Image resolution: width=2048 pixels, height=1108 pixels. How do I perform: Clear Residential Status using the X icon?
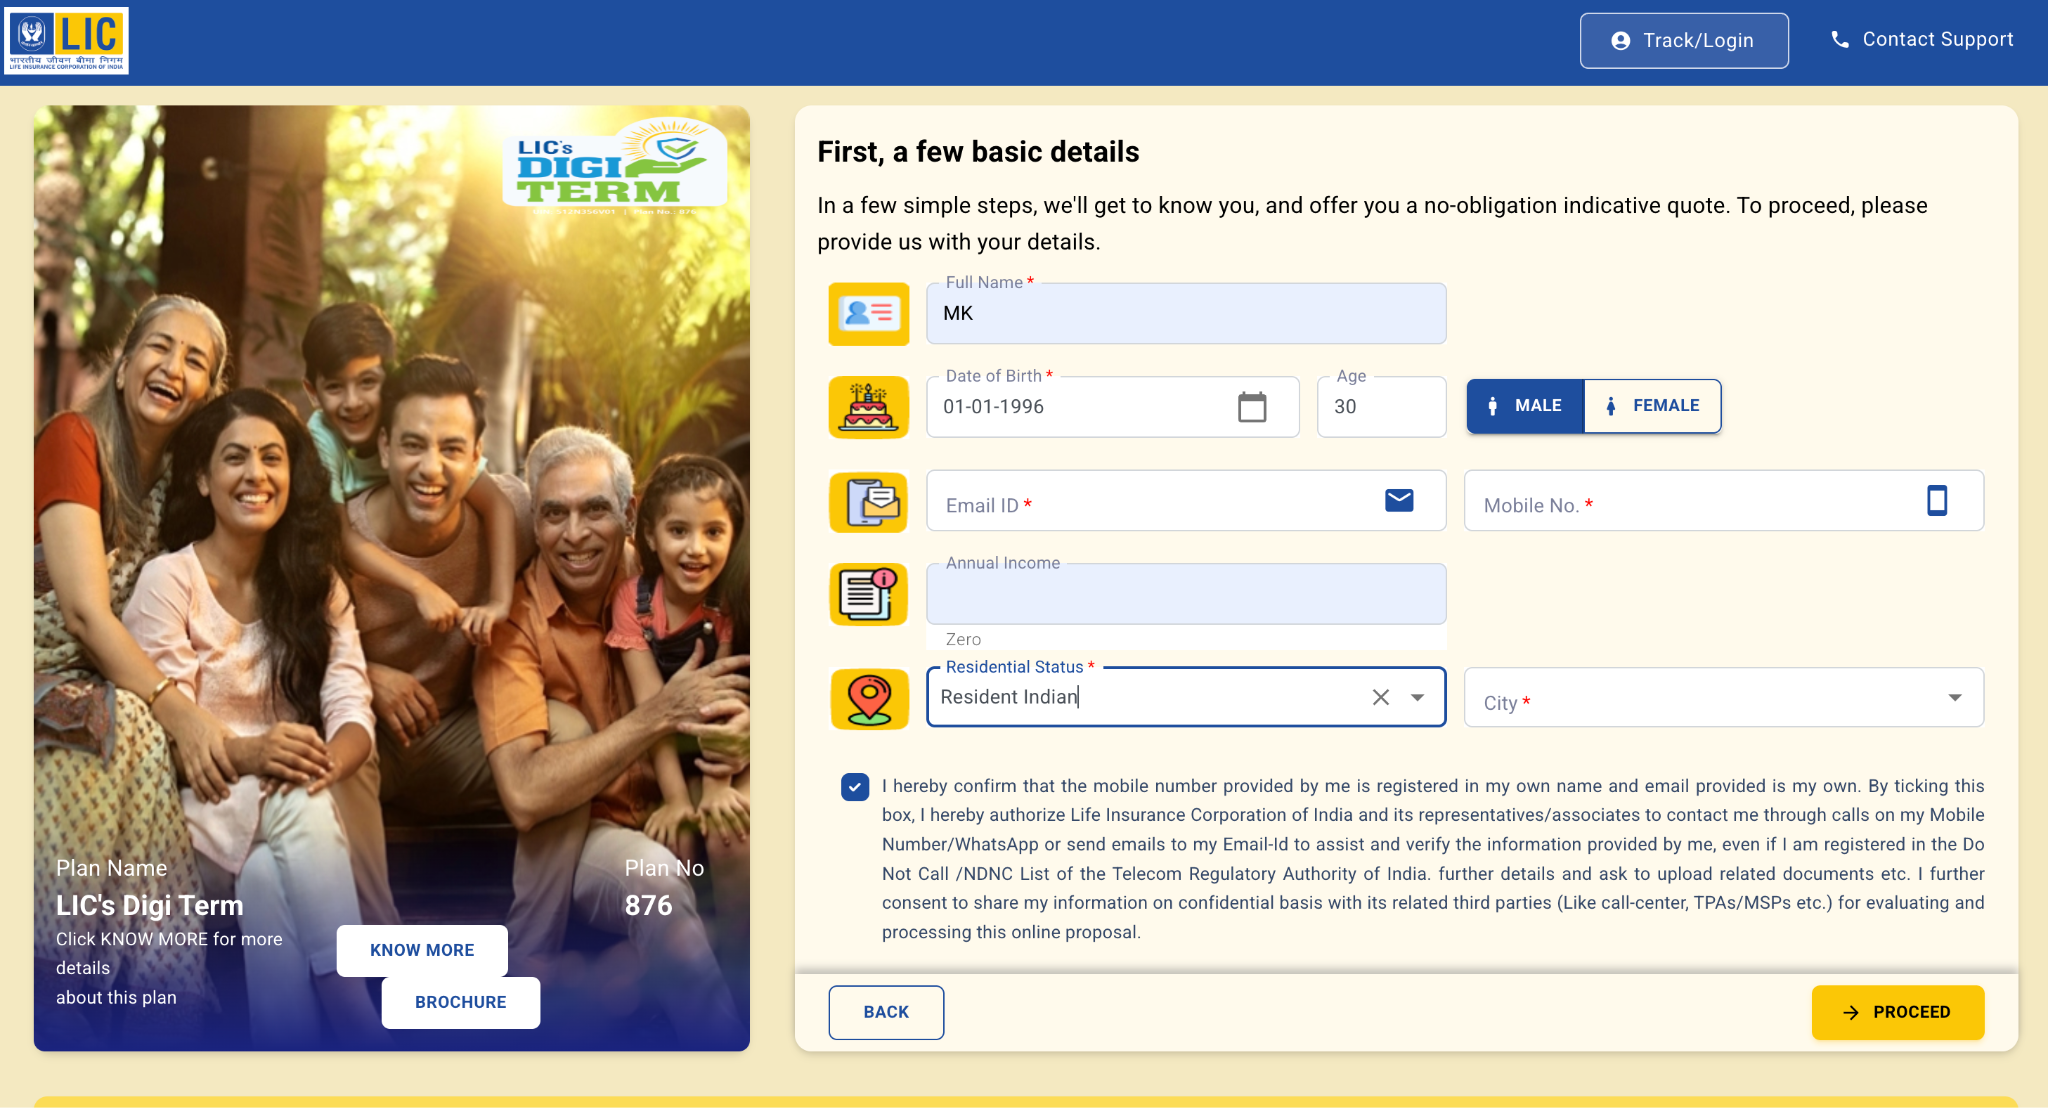click(1380, 697)
